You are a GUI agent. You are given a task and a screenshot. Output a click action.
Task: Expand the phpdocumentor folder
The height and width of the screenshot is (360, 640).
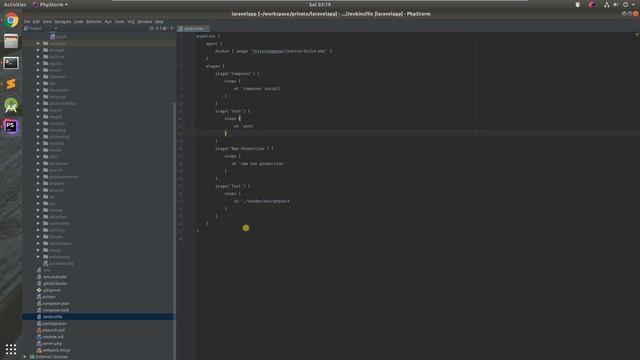click(38, 177)
